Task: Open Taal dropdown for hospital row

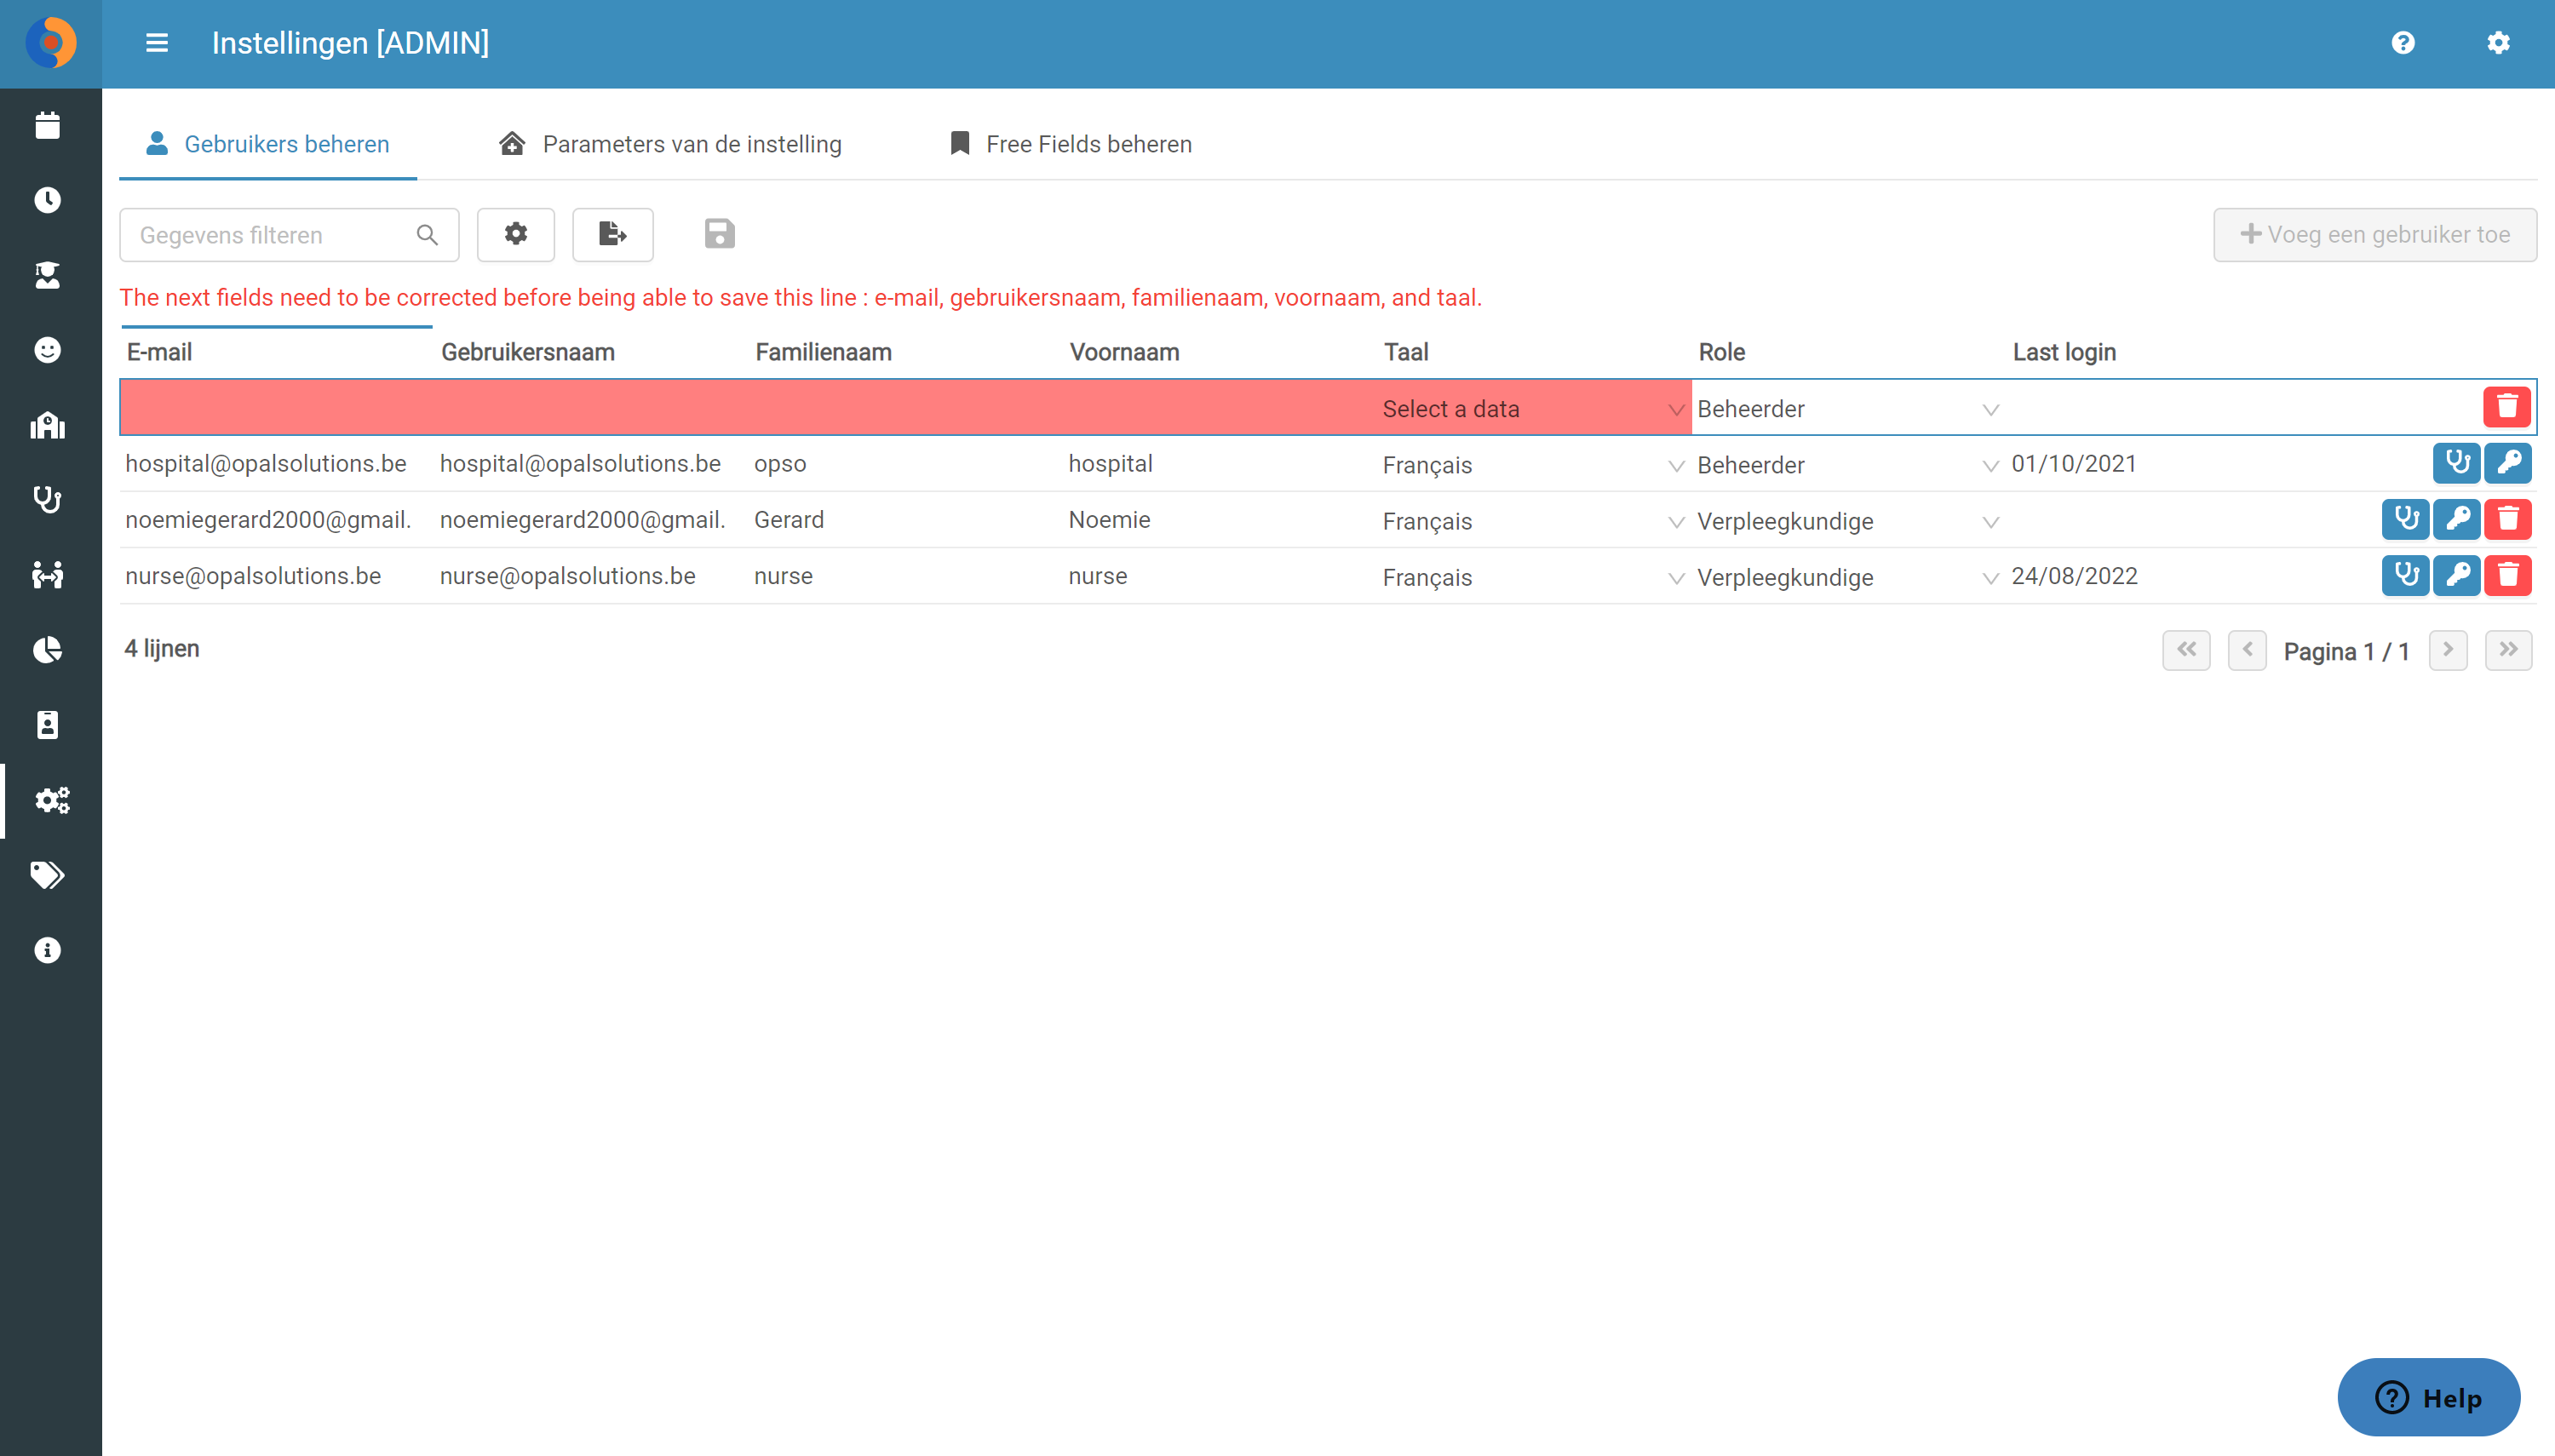Action: pos(1534,465)
